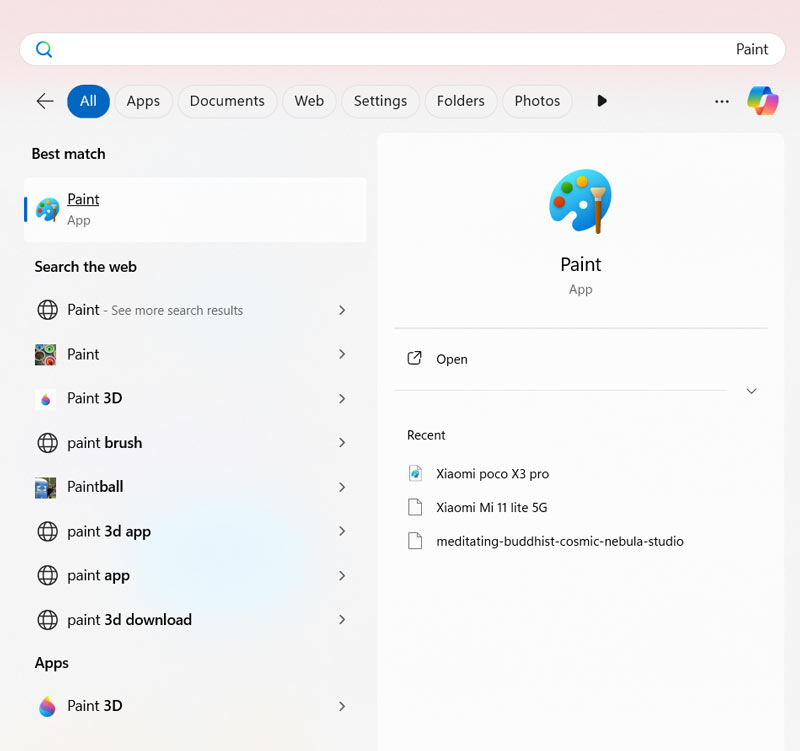Click the search magnifier icon
800x751 pixels.
pos(44,49)
